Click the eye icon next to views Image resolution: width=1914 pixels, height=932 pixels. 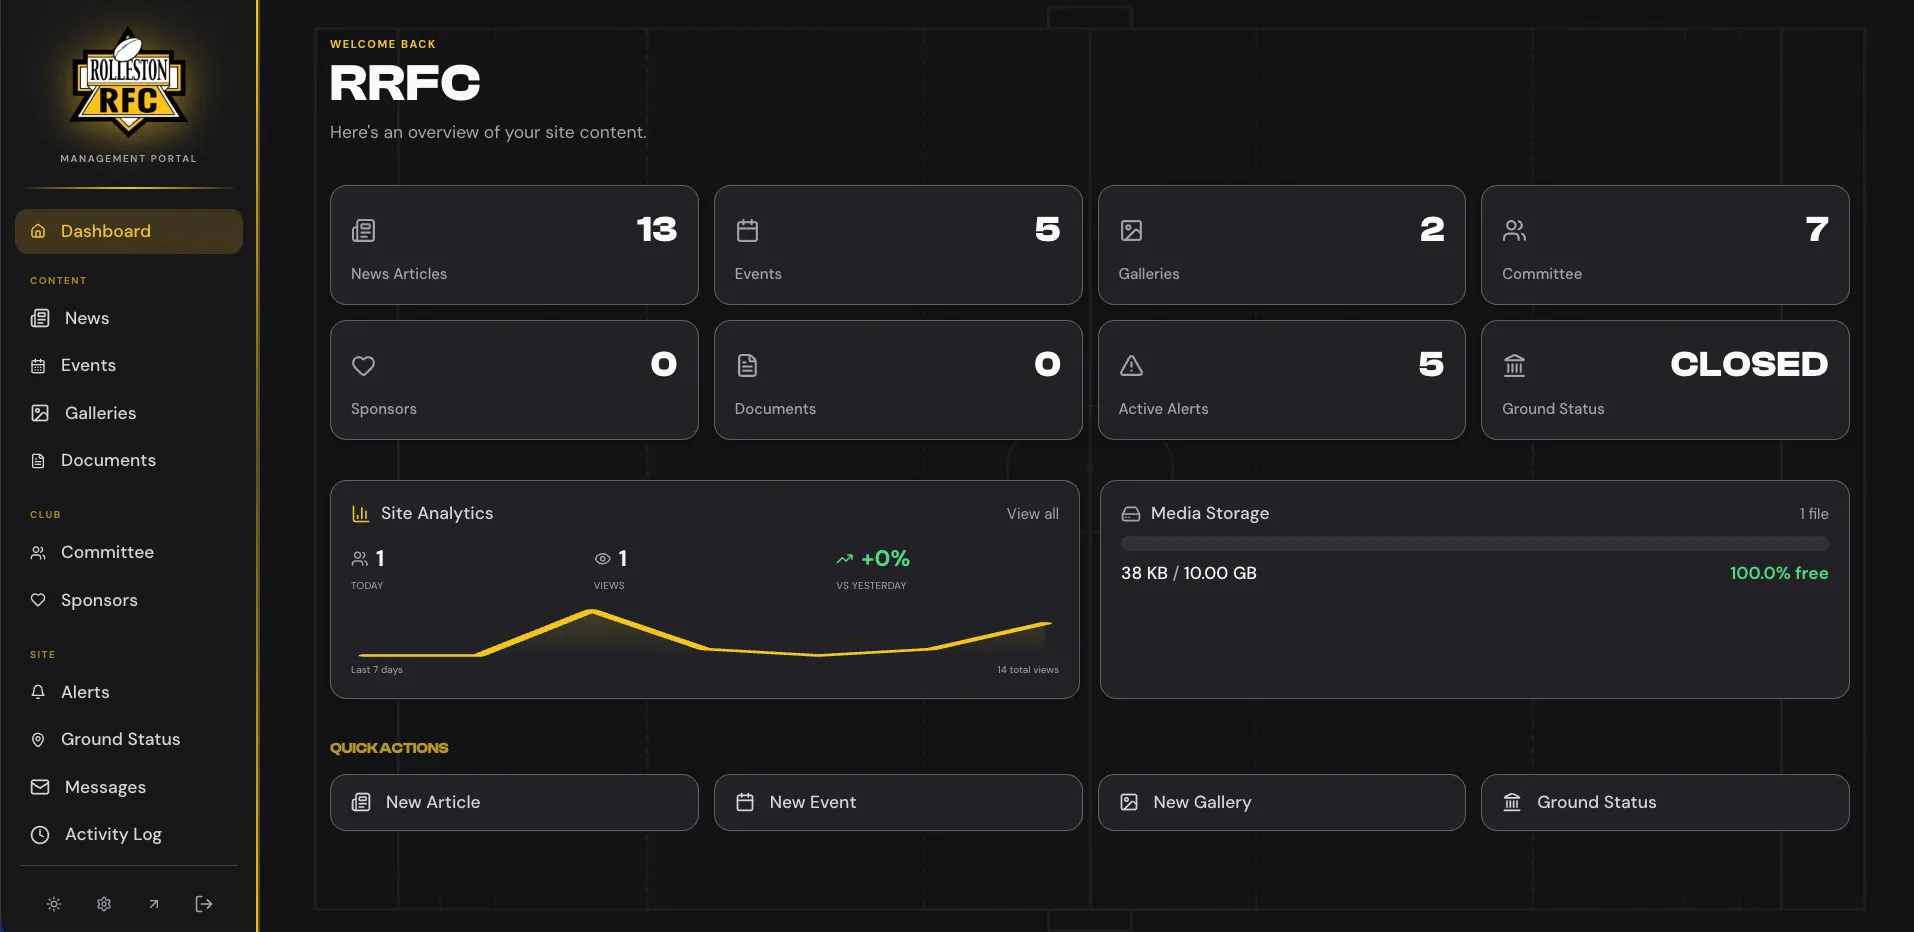pos(603,559)
